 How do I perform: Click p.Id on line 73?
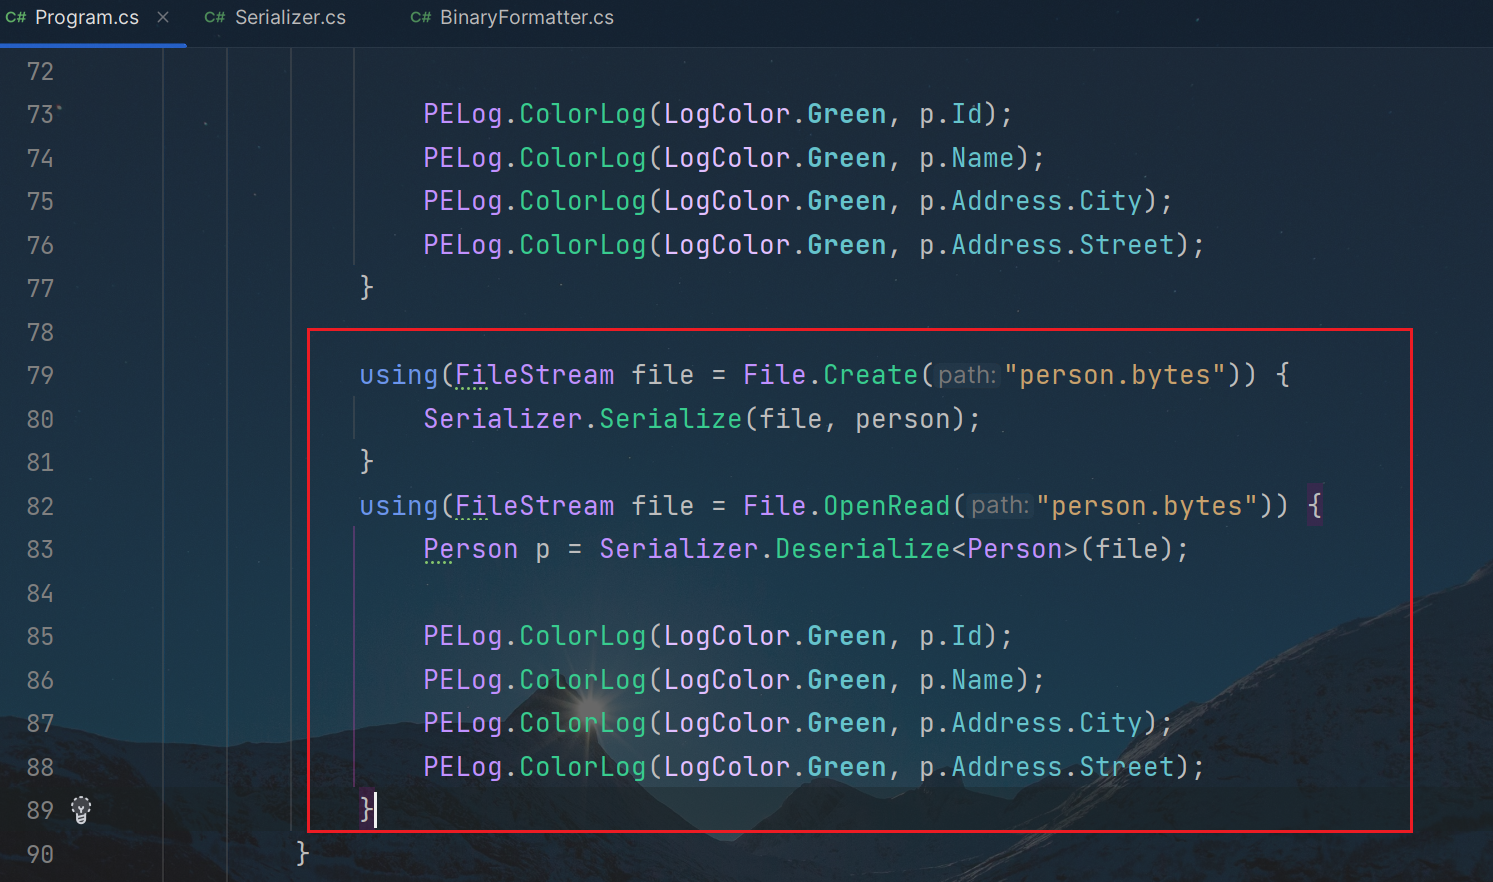pos(951,114)
